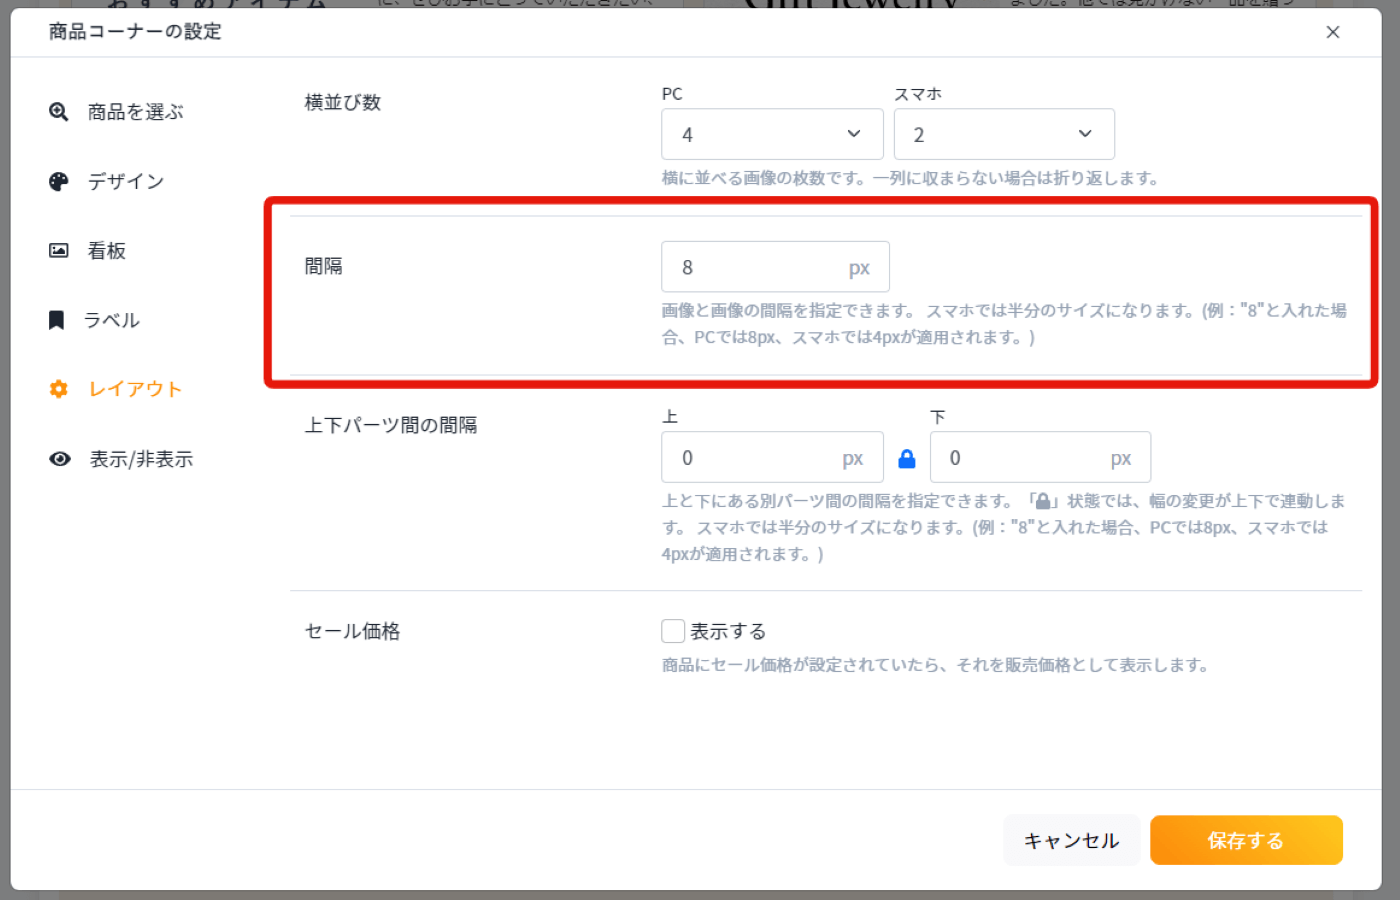Image resolution: width=1400 pixels, height=900 pixels.
Task: Click the 商品コーナーの設定 dialog title
Action: click(x=135, y=32)
